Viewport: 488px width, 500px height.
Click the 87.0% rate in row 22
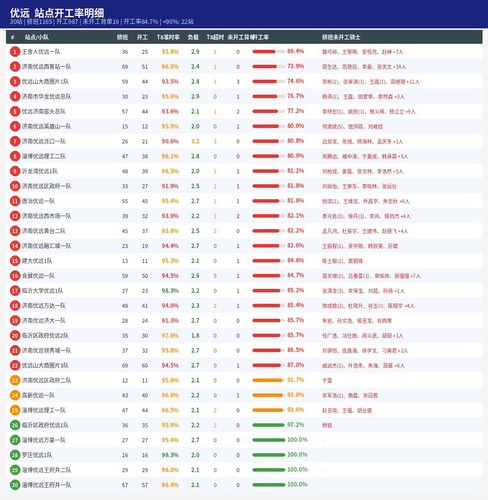(x=295, y=365)
